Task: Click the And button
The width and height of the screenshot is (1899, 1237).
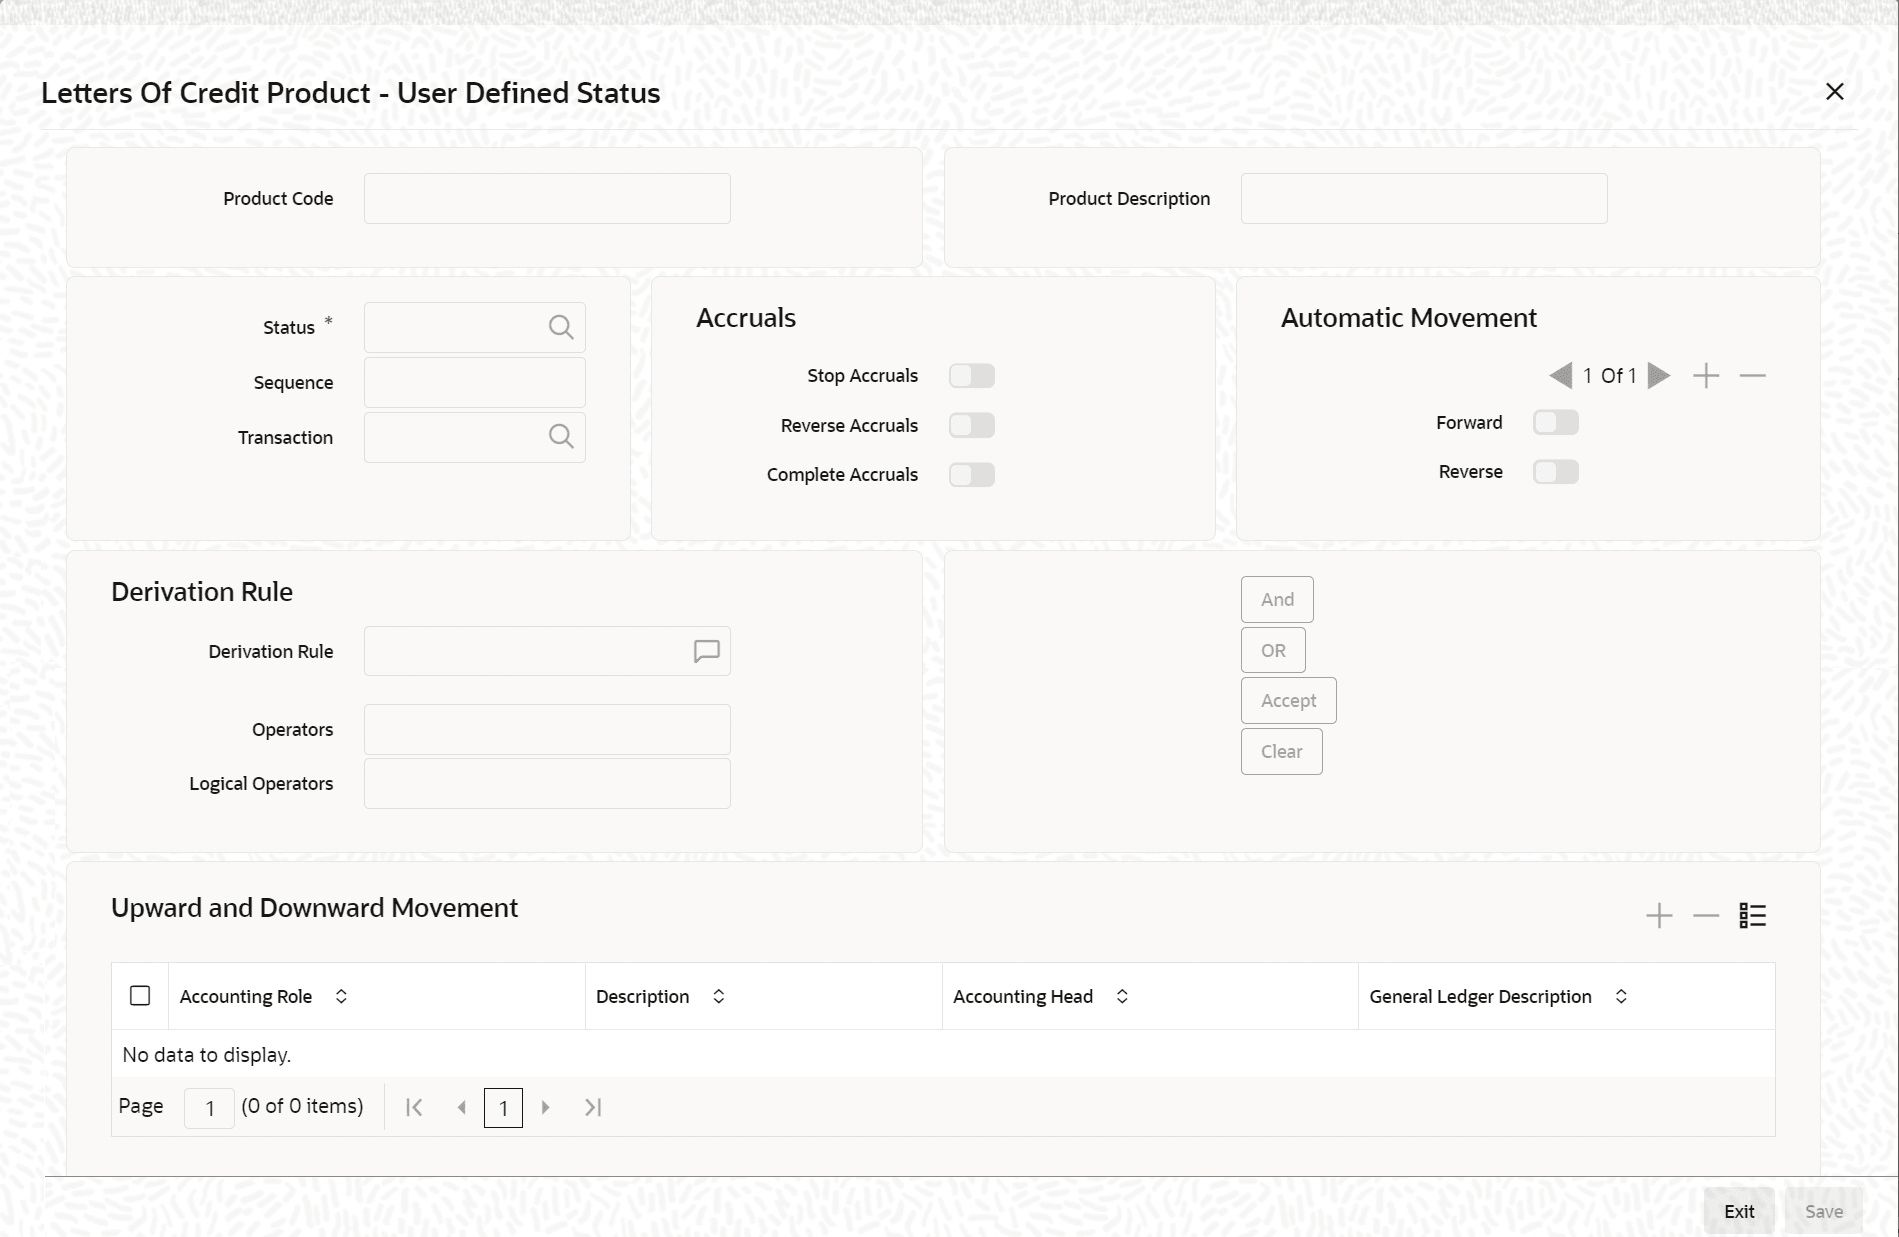Action: tap(1277, 599)
